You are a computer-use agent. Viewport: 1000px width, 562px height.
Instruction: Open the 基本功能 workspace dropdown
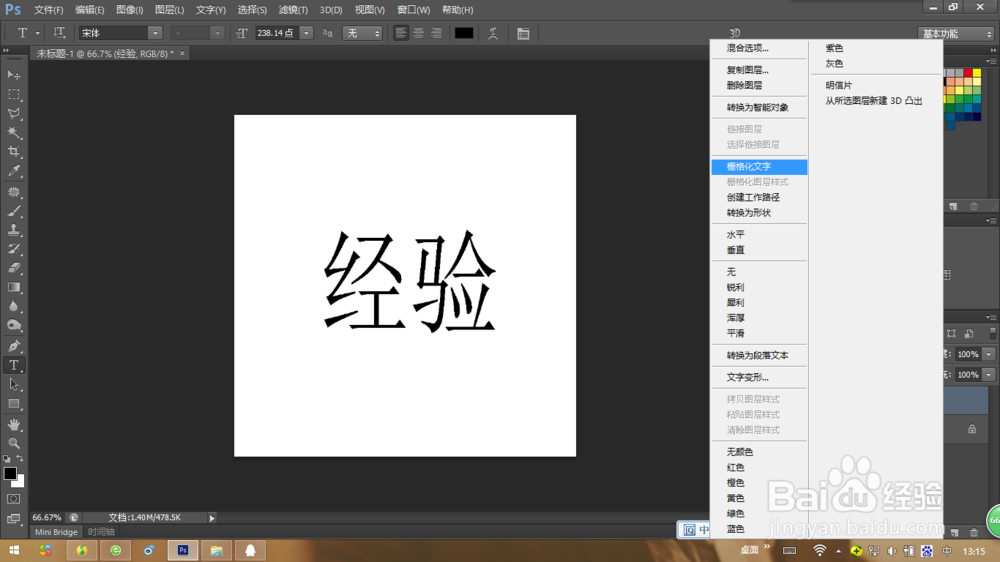[x=956, y=34]
